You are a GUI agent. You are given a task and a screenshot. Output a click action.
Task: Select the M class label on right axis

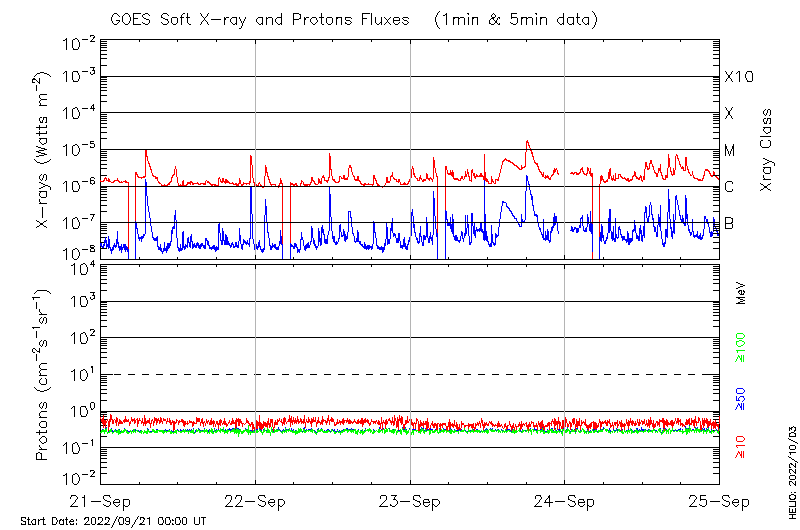pyautogui.click(x=730, y=151)
